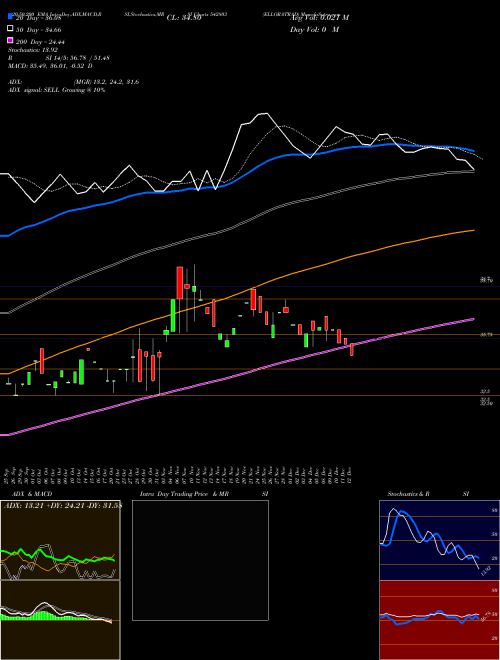Screen dimensions: 500x660
Task: Click the blue 20 Day EMA legend swatch
Action: pyautogui.click(x=10, y=17)
